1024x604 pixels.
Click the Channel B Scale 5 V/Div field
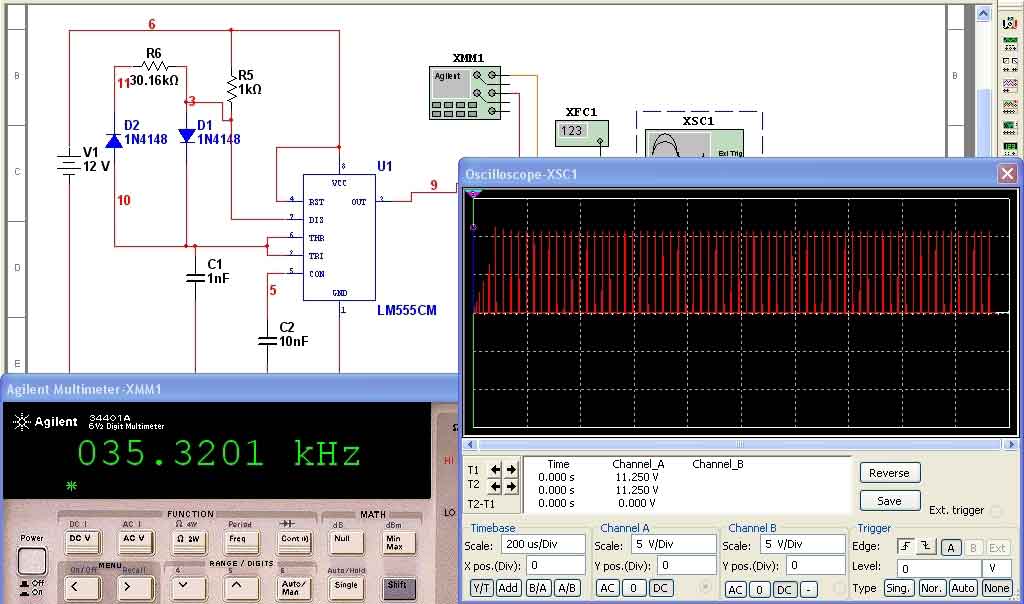pyautogui.click(x=801, y=544)
